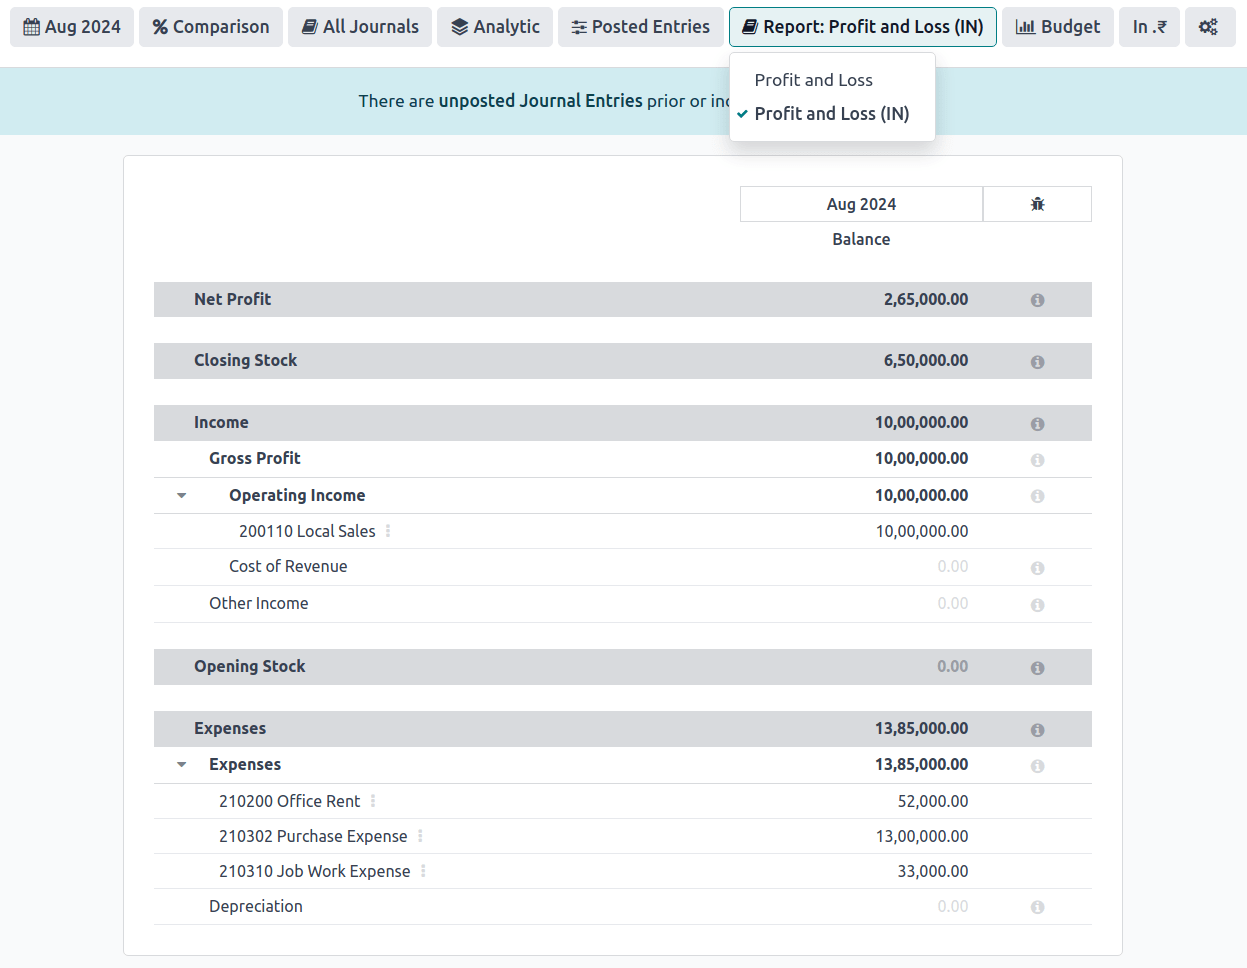1247x968 pixels.
Task: Collapse the Expenses section
Action: (x=181, y=764)
